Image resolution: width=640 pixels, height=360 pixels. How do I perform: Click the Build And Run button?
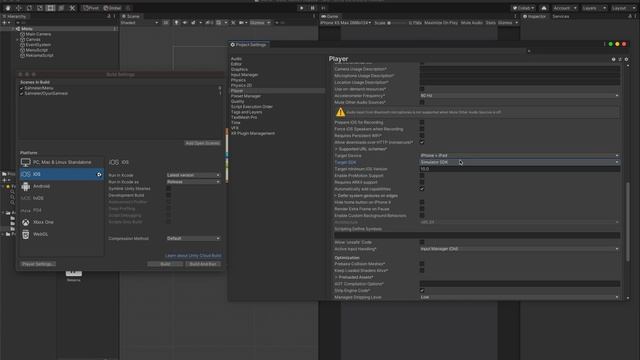(x=203, y=264)
